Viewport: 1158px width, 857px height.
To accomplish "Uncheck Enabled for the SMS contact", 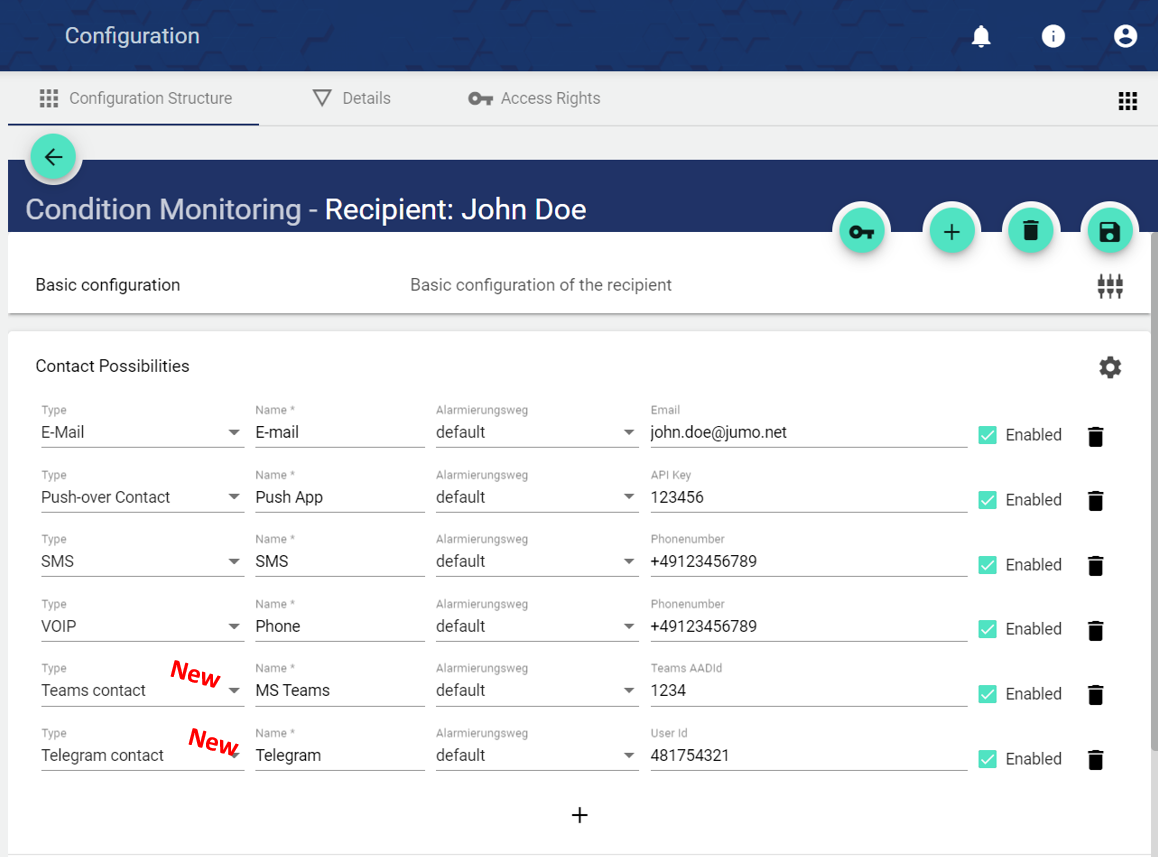I will 987,565.
